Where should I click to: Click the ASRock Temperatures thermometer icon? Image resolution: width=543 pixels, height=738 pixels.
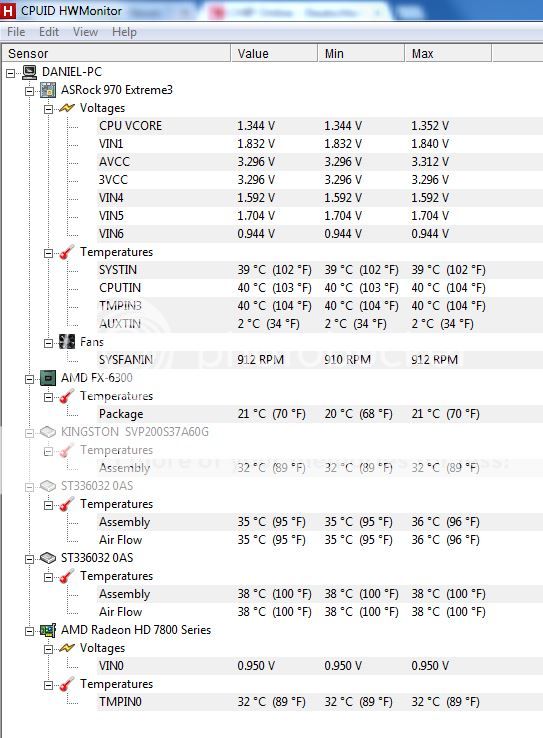(67, 252)
